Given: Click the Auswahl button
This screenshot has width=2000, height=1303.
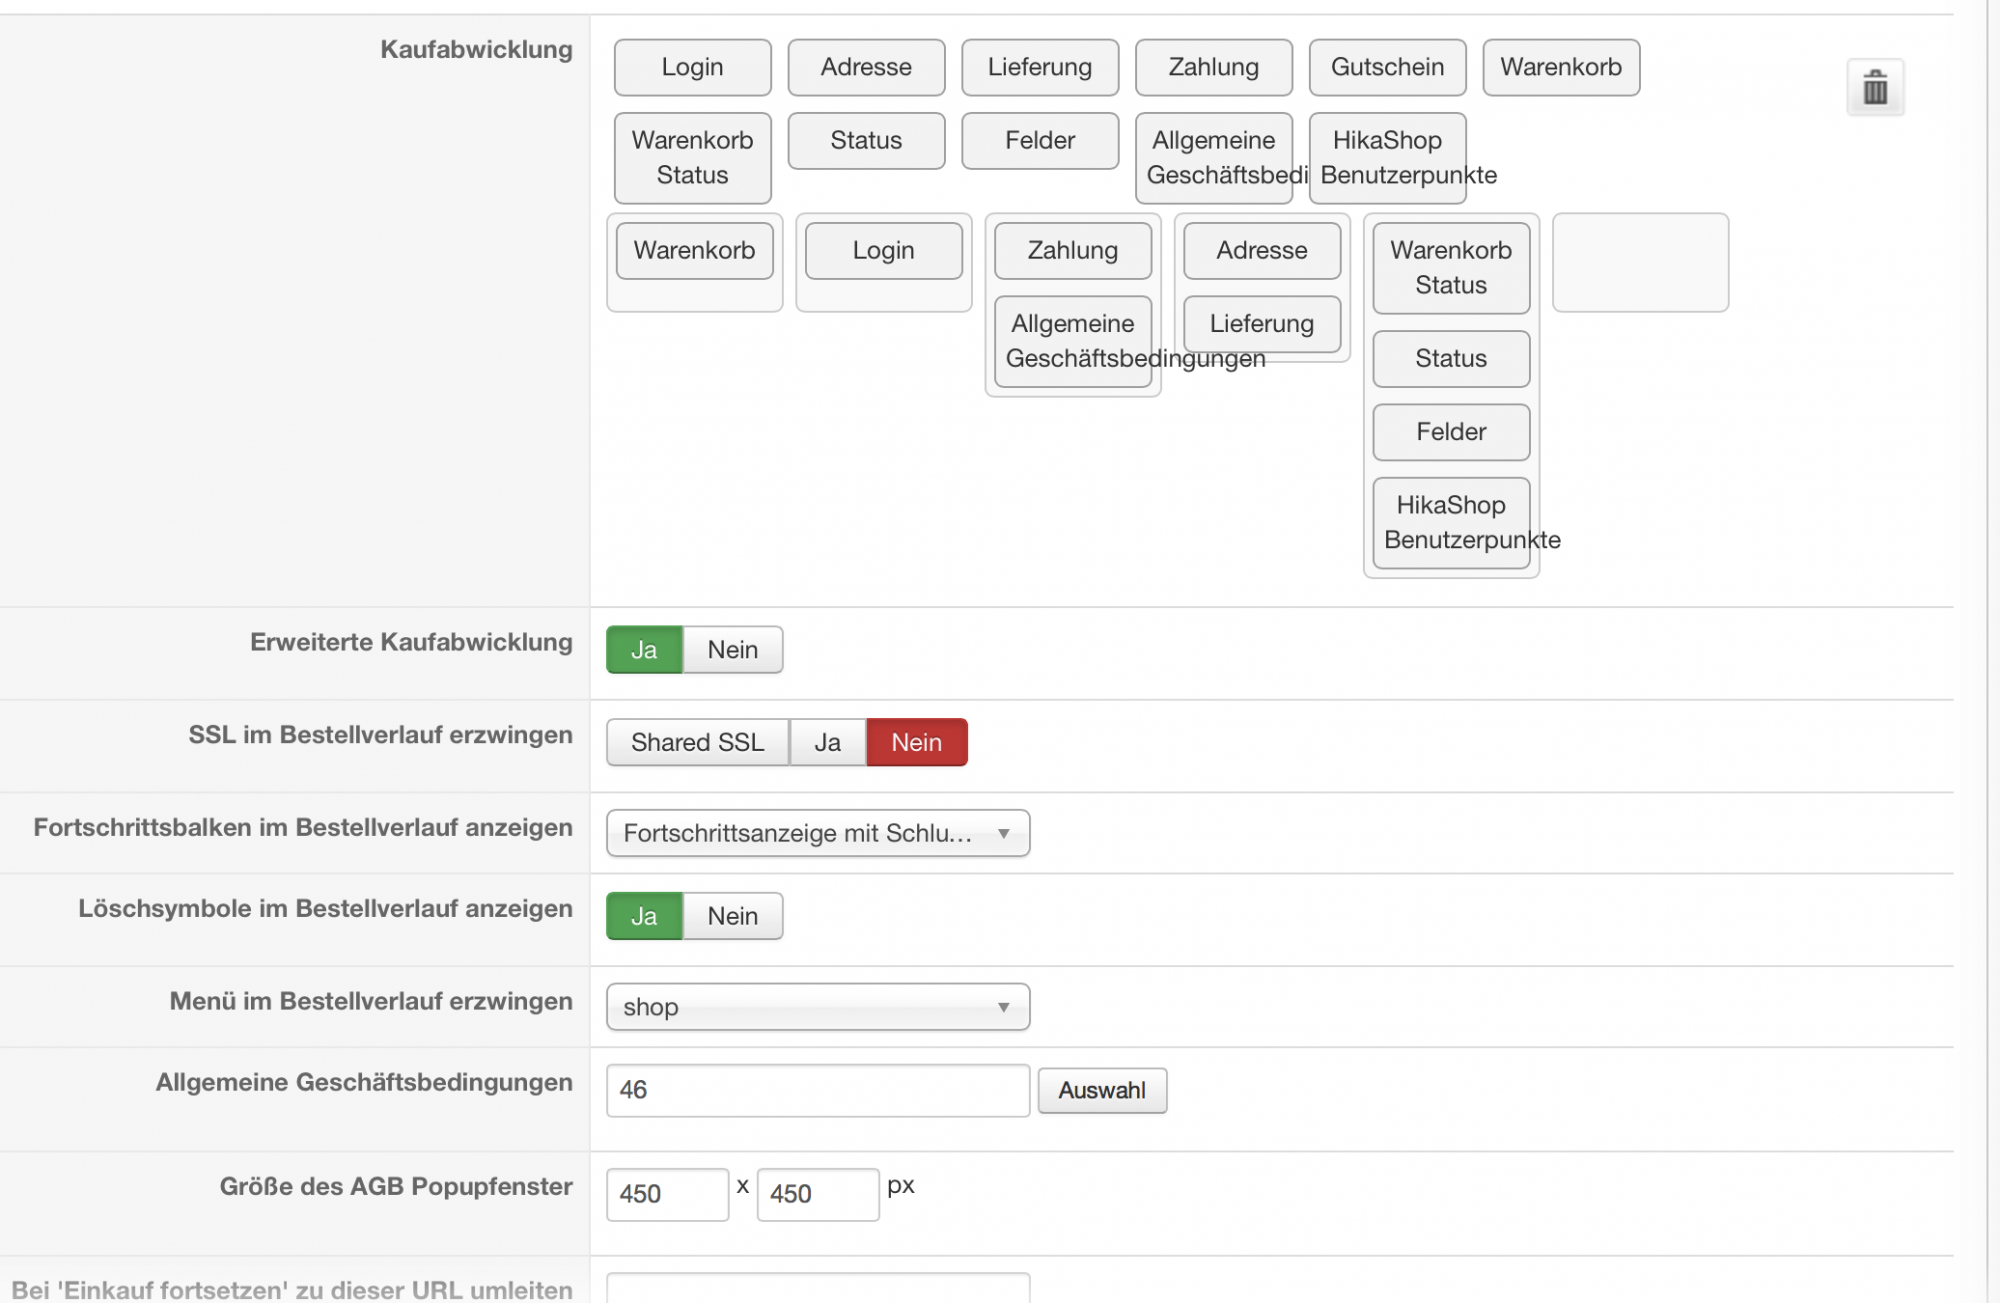Looking at the screenshot, I should pos(1102,1090).
